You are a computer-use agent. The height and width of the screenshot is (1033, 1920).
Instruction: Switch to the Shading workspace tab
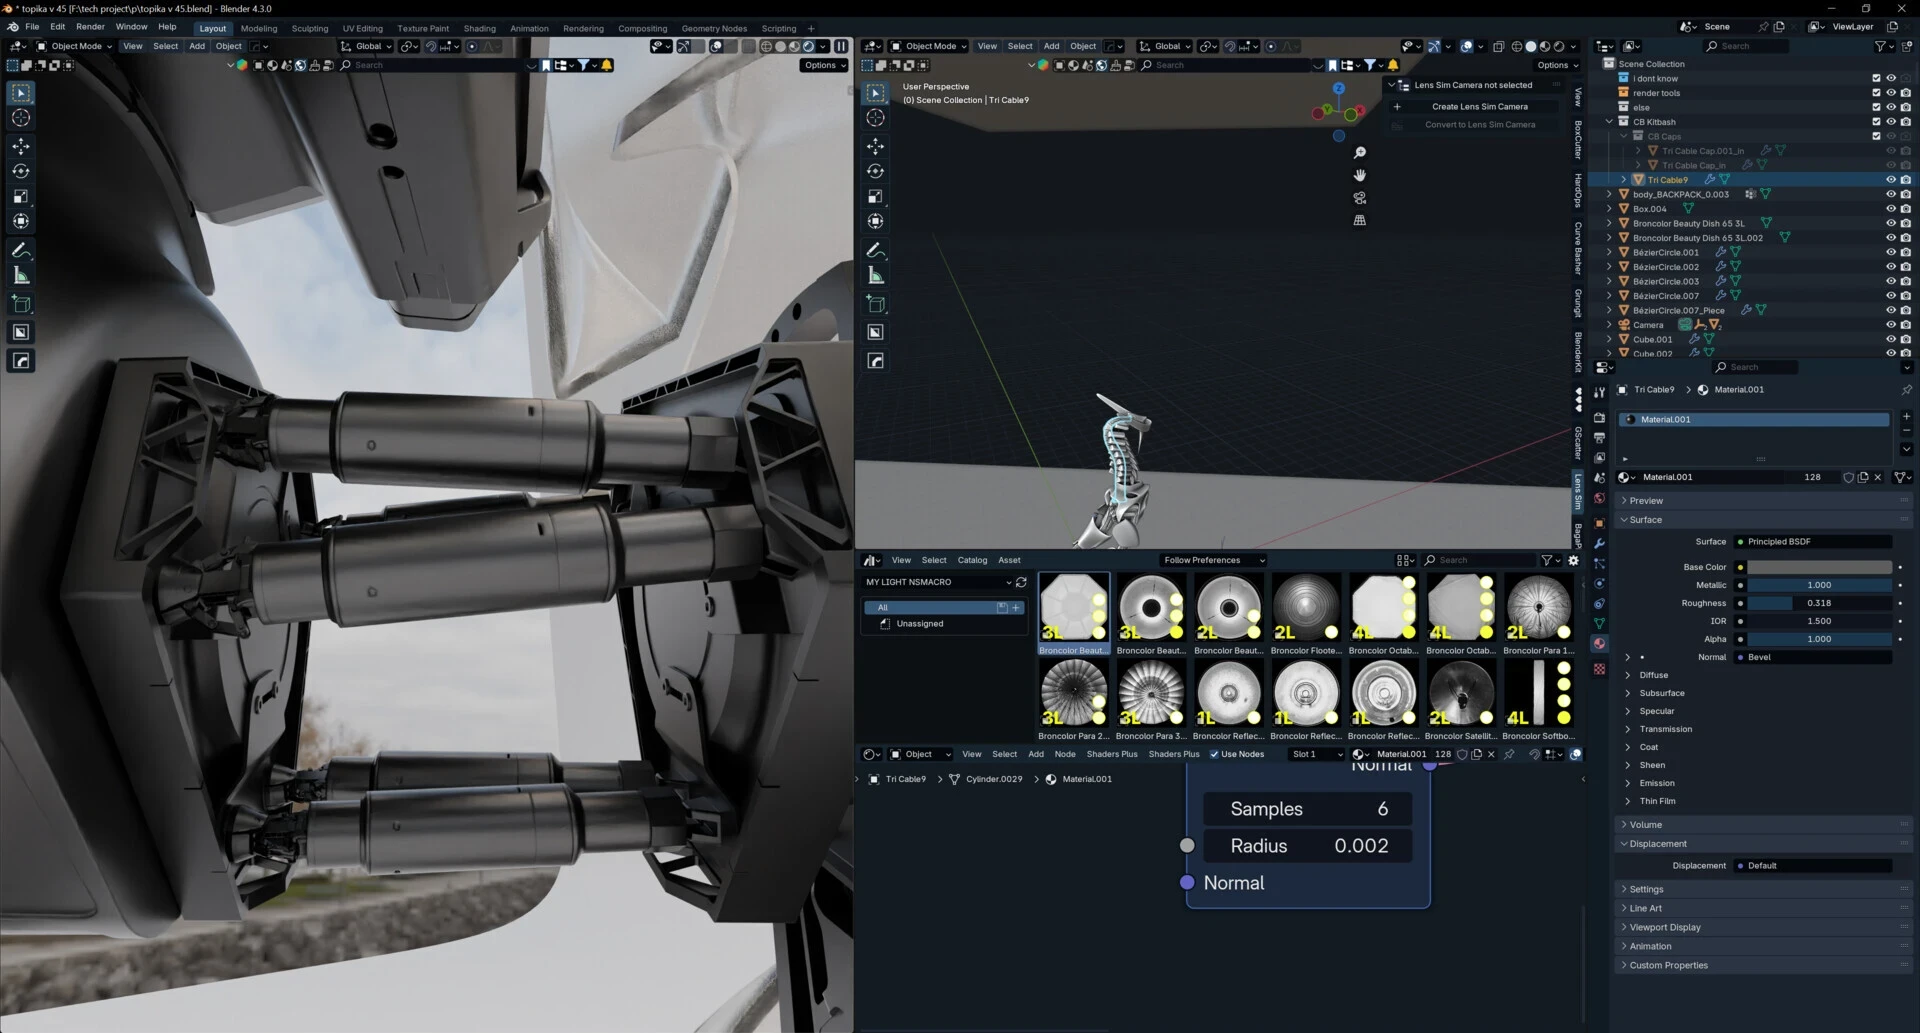tap(479, 28)
